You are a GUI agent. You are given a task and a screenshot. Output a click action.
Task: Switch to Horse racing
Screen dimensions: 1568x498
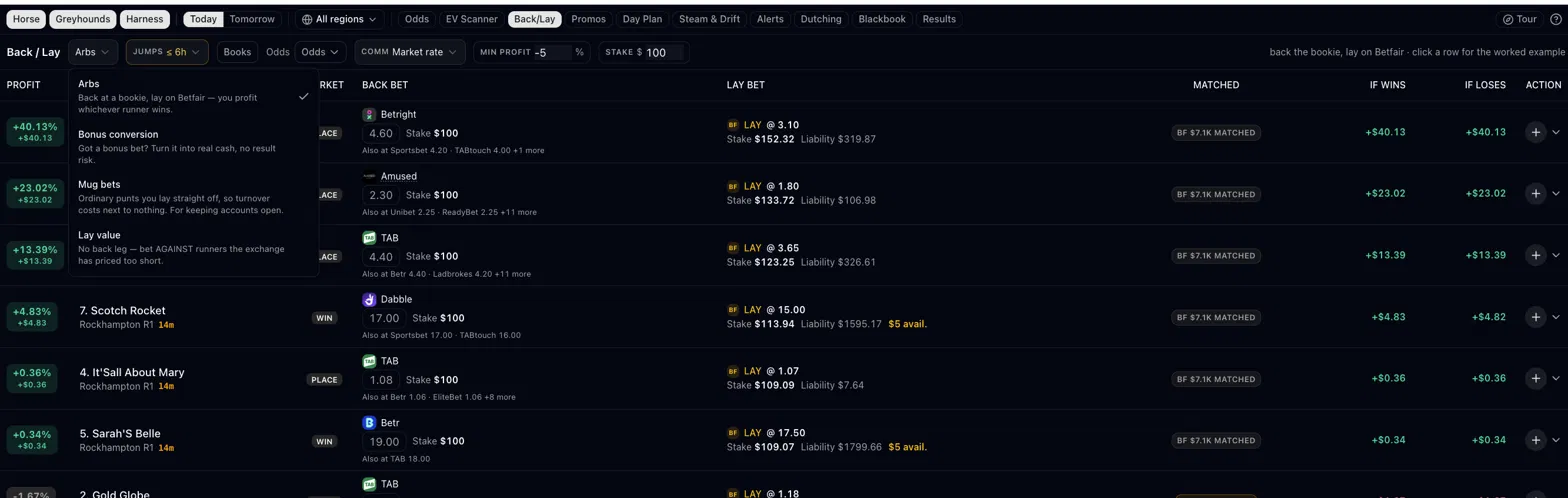27,19
